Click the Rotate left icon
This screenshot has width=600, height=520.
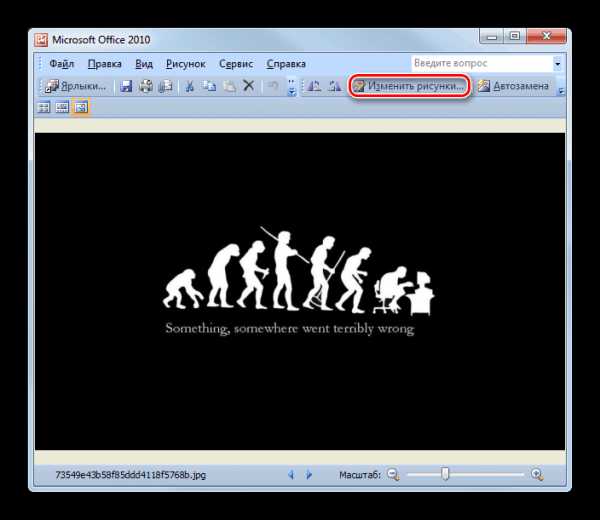click(x=315, y=86)
